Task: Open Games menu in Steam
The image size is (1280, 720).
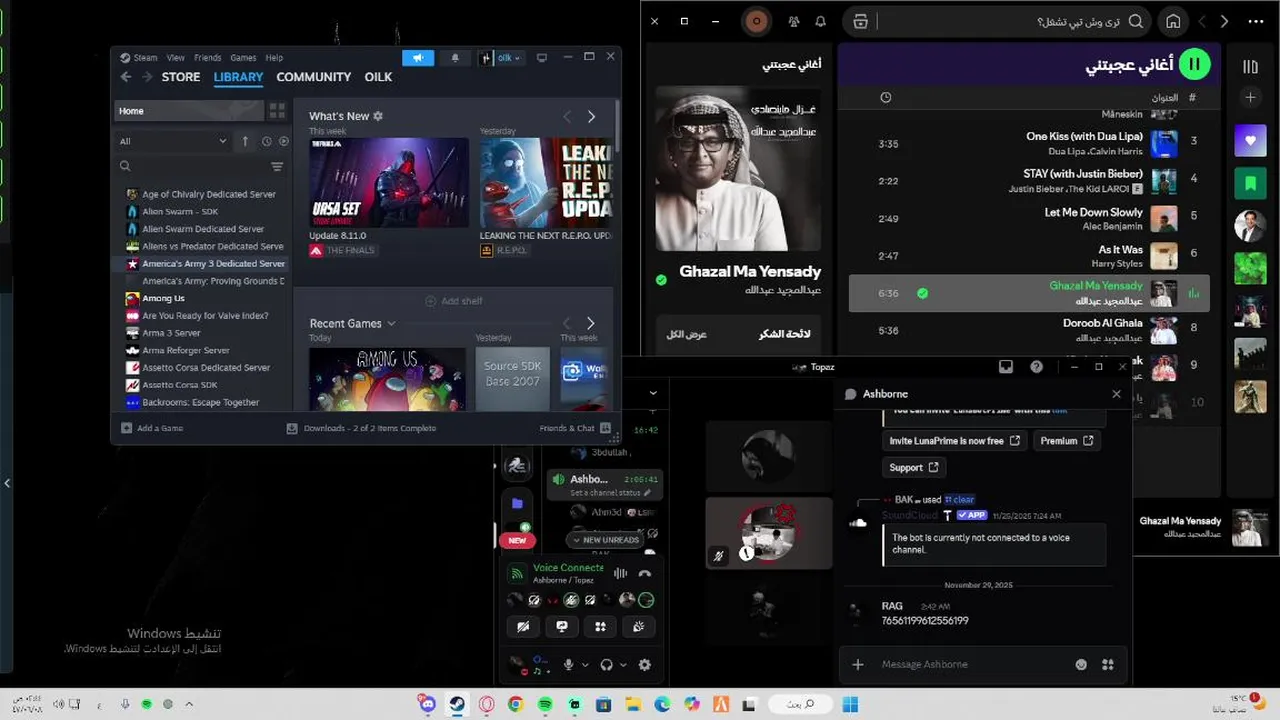Action: point(243,58)
